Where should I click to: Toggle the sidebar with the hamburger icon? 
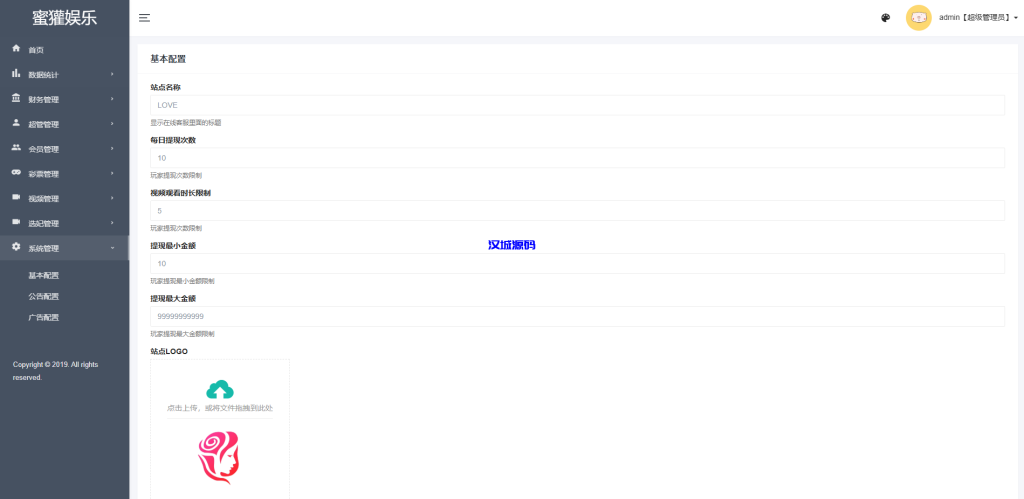pyautogui.click(x=145, y=18)
